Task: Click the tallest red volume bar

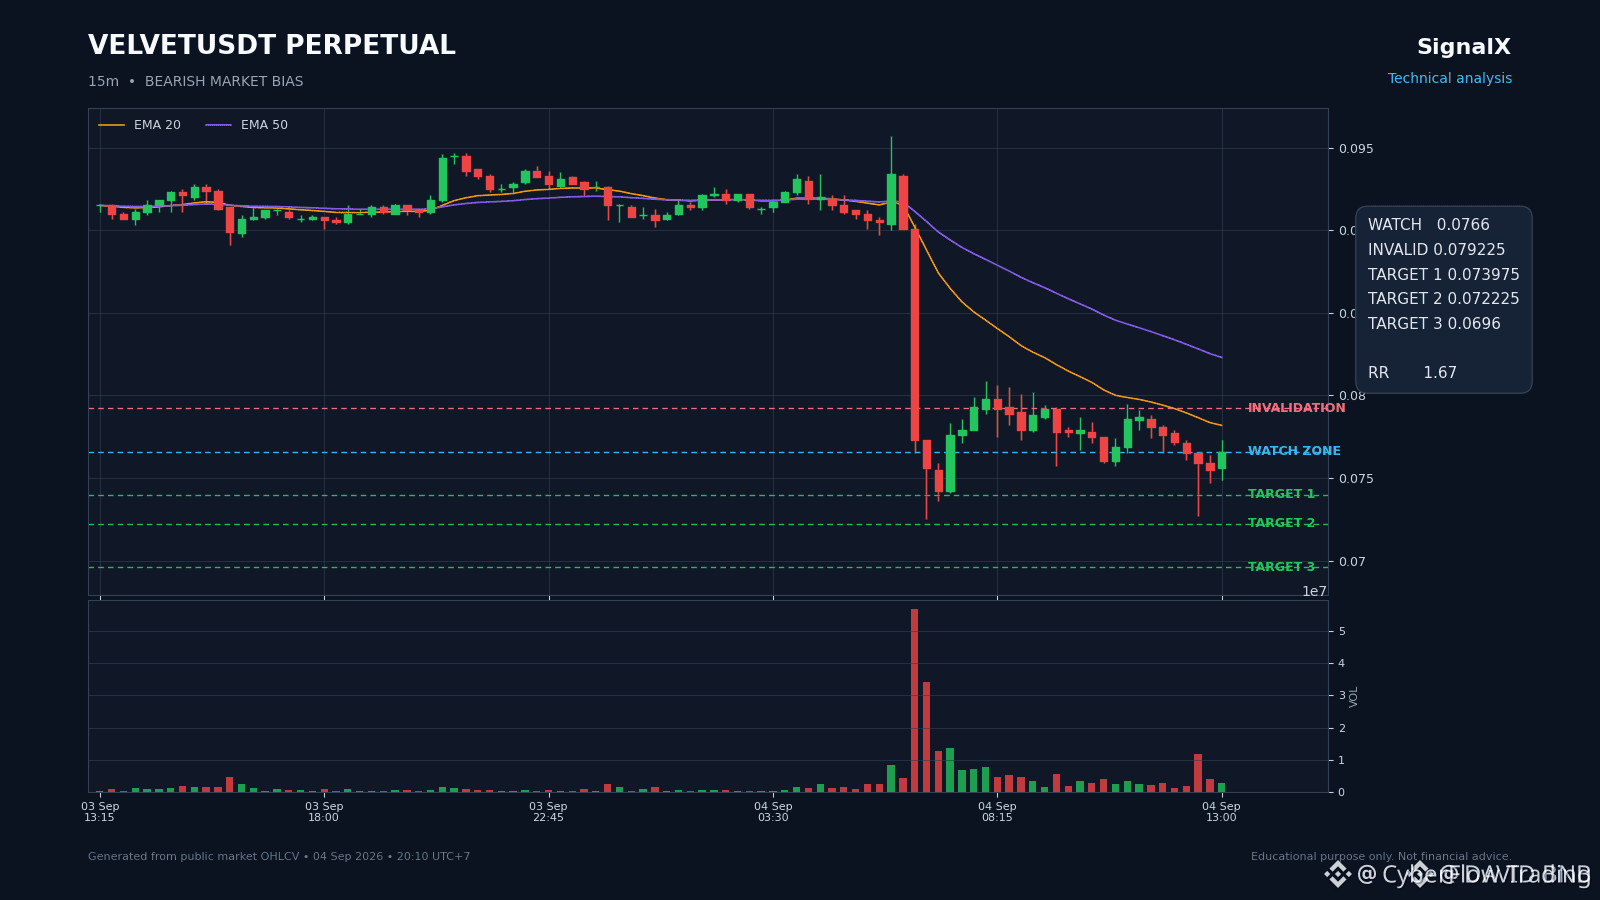Action: [914, 700]
